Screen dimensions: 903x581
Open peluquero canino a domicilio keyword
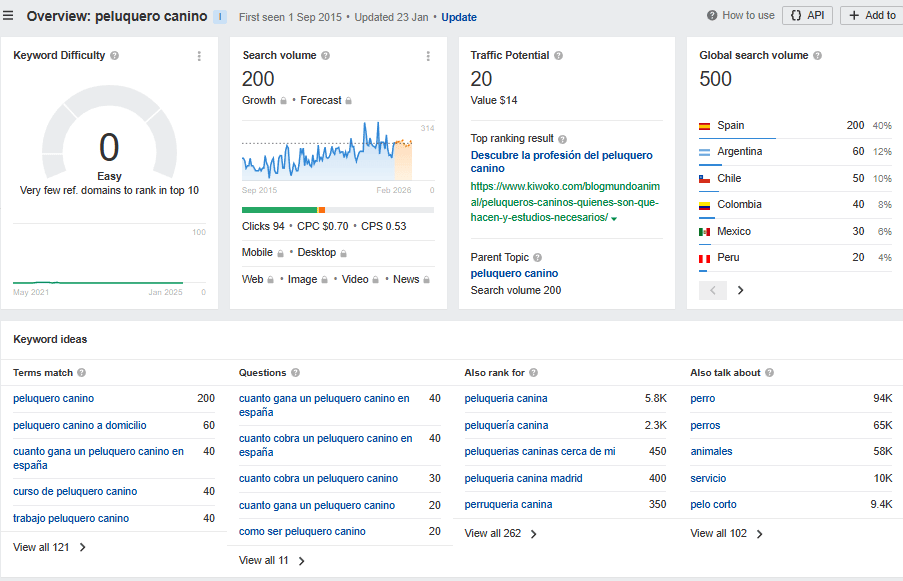pos(79,425)
